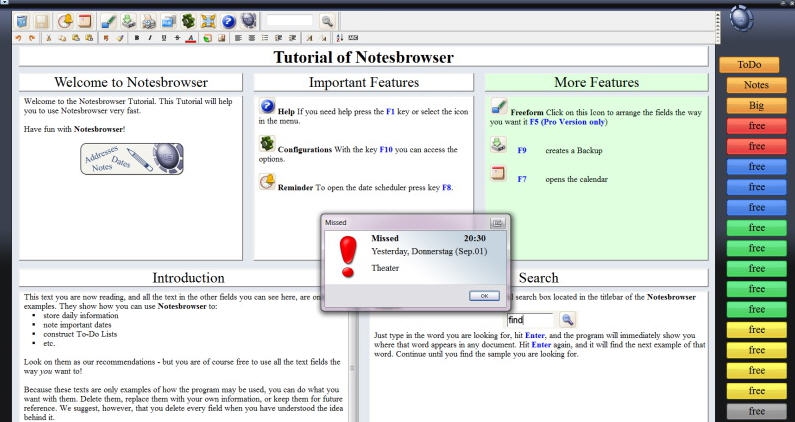
Task: Click the small icon in Missed dialog titlebar
Action: tap(497, 223)
